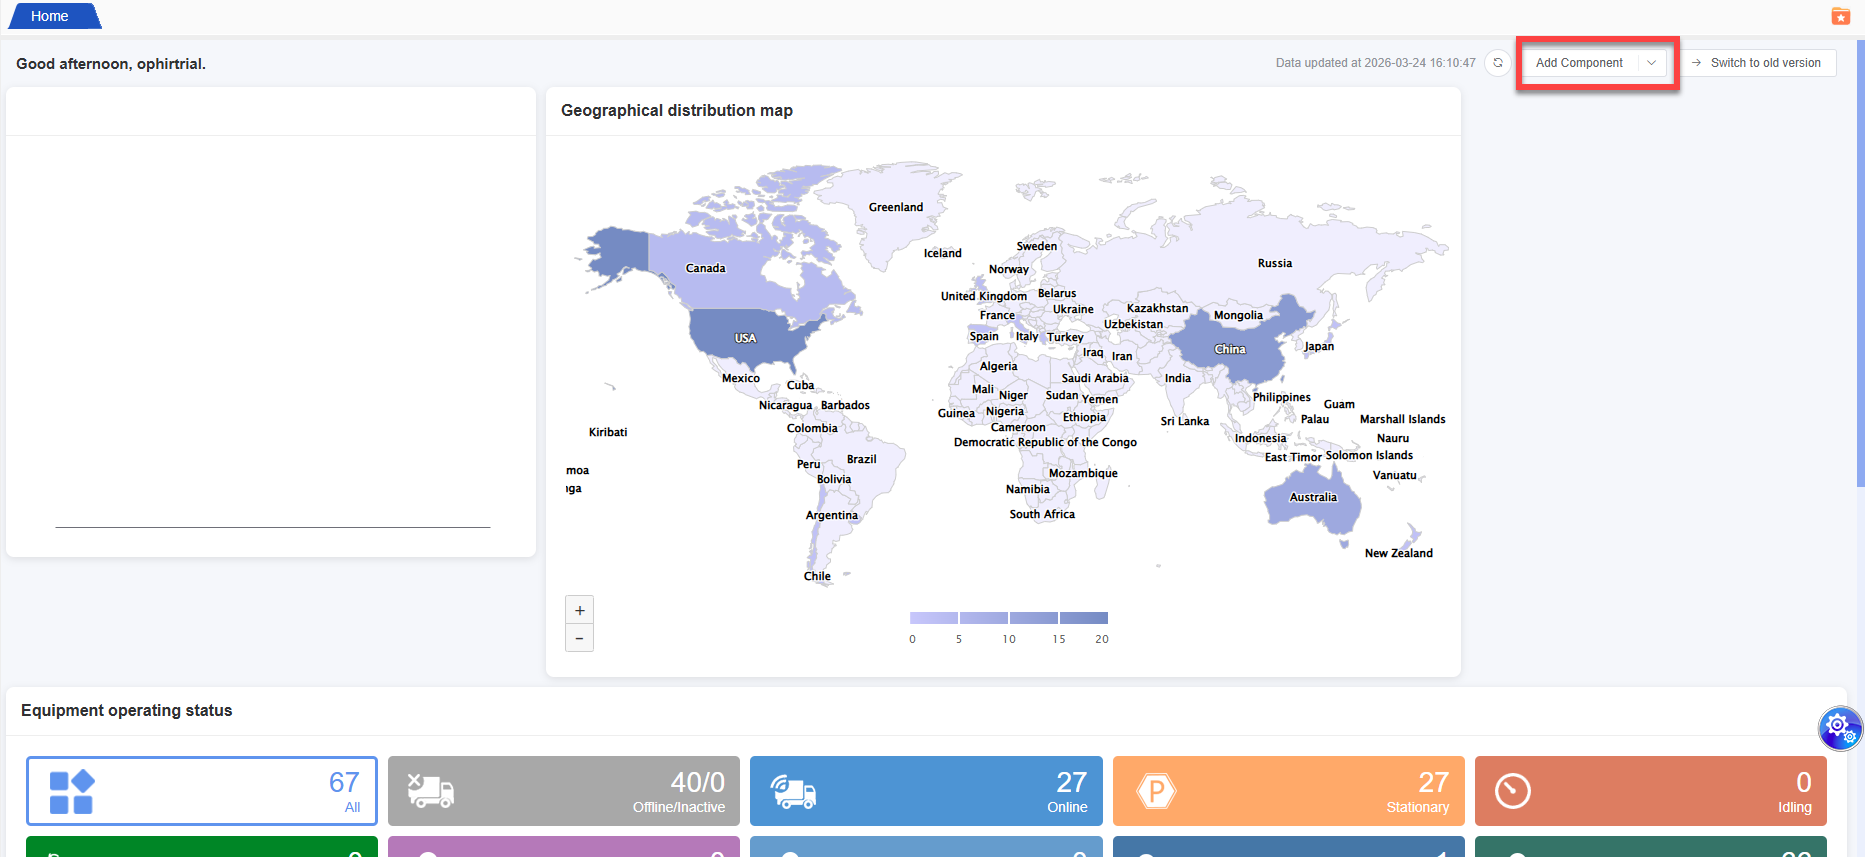Screen dimensions: 1865x857
Task: Click Australia on the distribution map
Action: tap(1312, 498)
